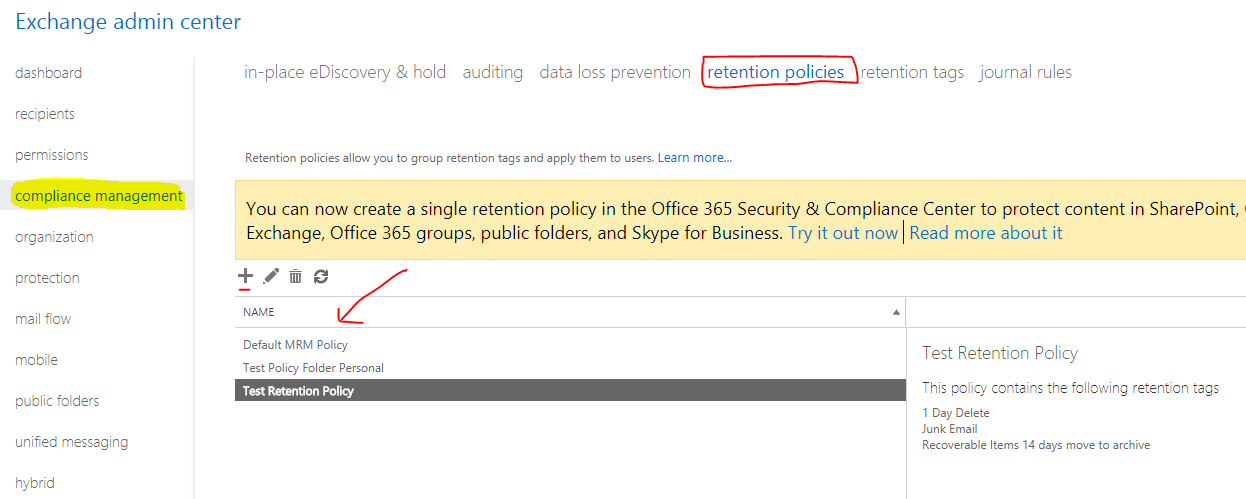Select Test Policy Folder Personal row
This screenshot has height=499, width=1246.
click(313, 368)
